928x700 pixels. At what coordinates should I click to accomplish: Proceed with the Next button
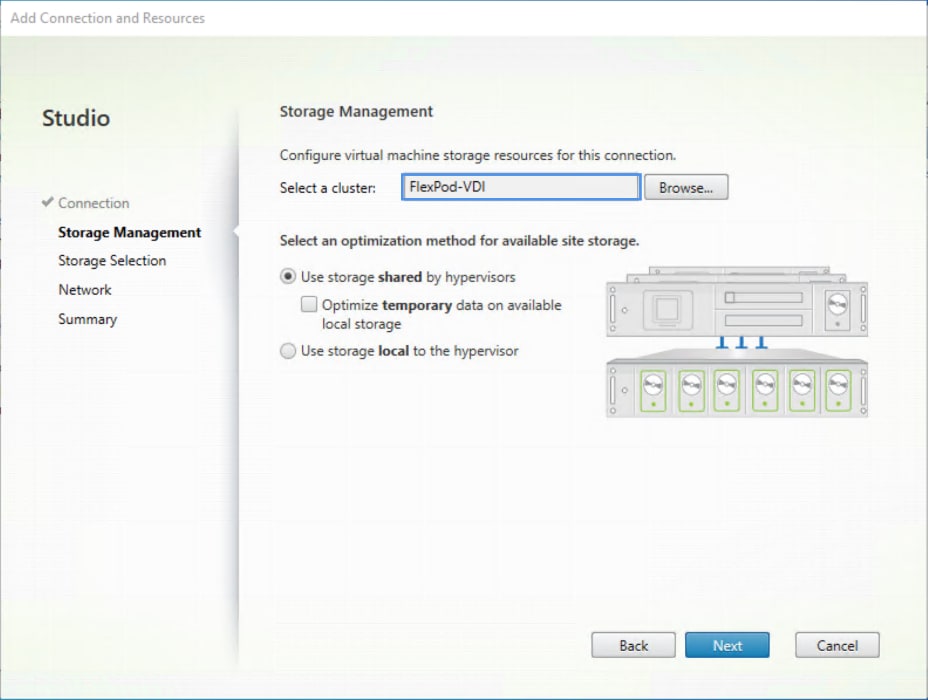click(727, 645)
